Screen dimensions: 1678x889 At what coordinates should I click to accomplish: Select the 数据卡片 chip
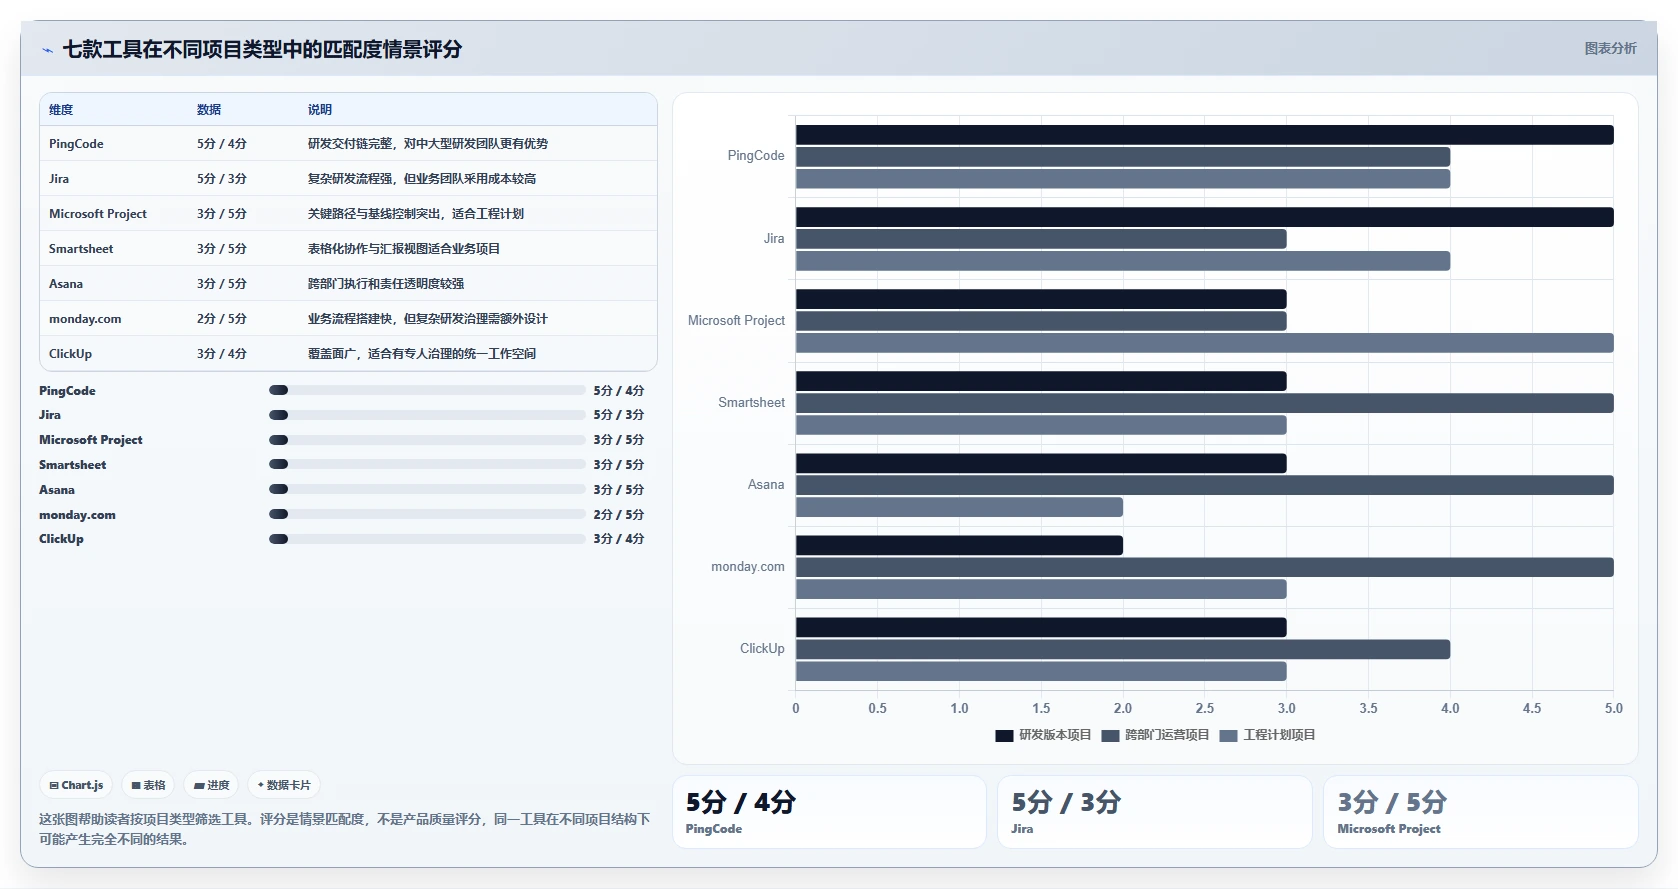(x=284, y=785)
